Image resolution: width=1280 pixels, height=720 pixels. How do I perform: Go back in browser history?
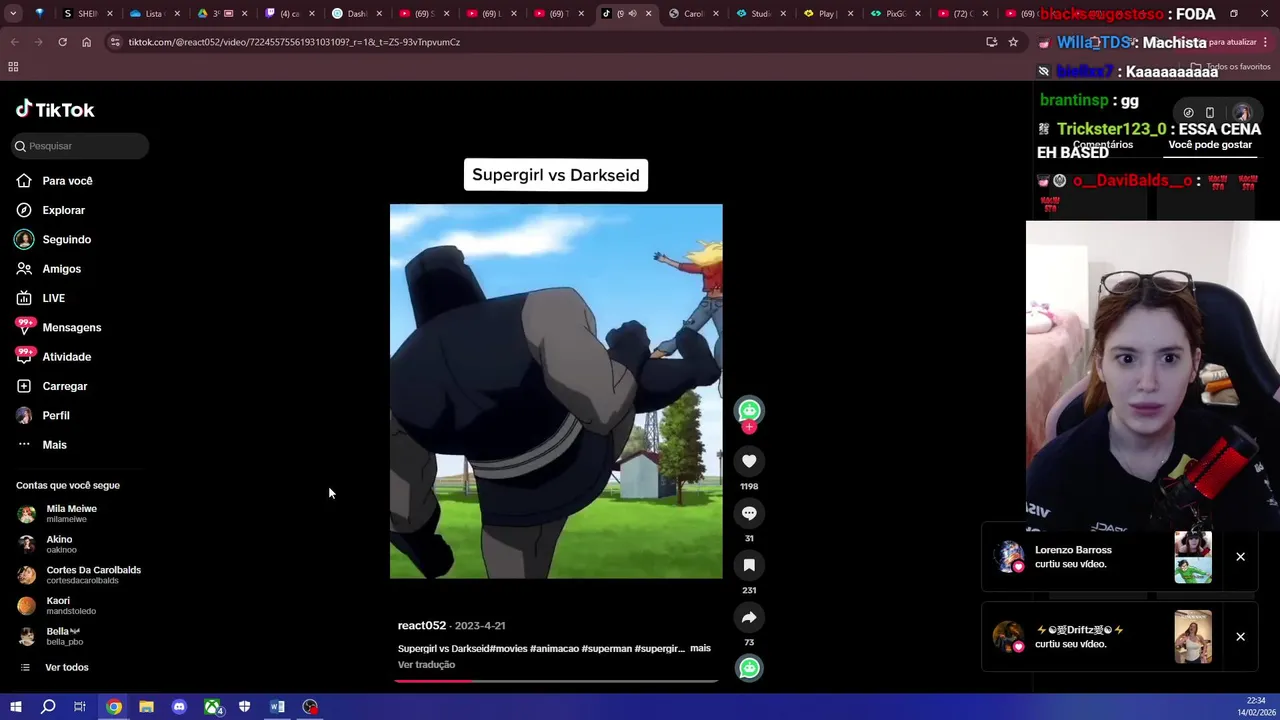pyautogui.click(x=14, y=42)
